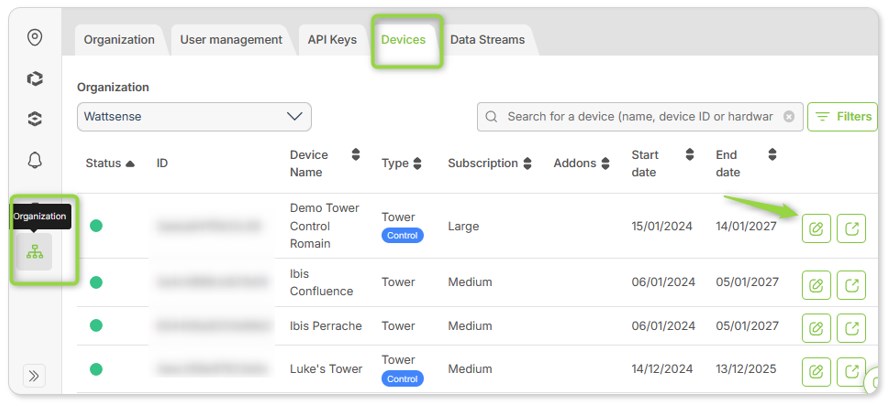Sort table by Subscription arrows

(527, 163)
